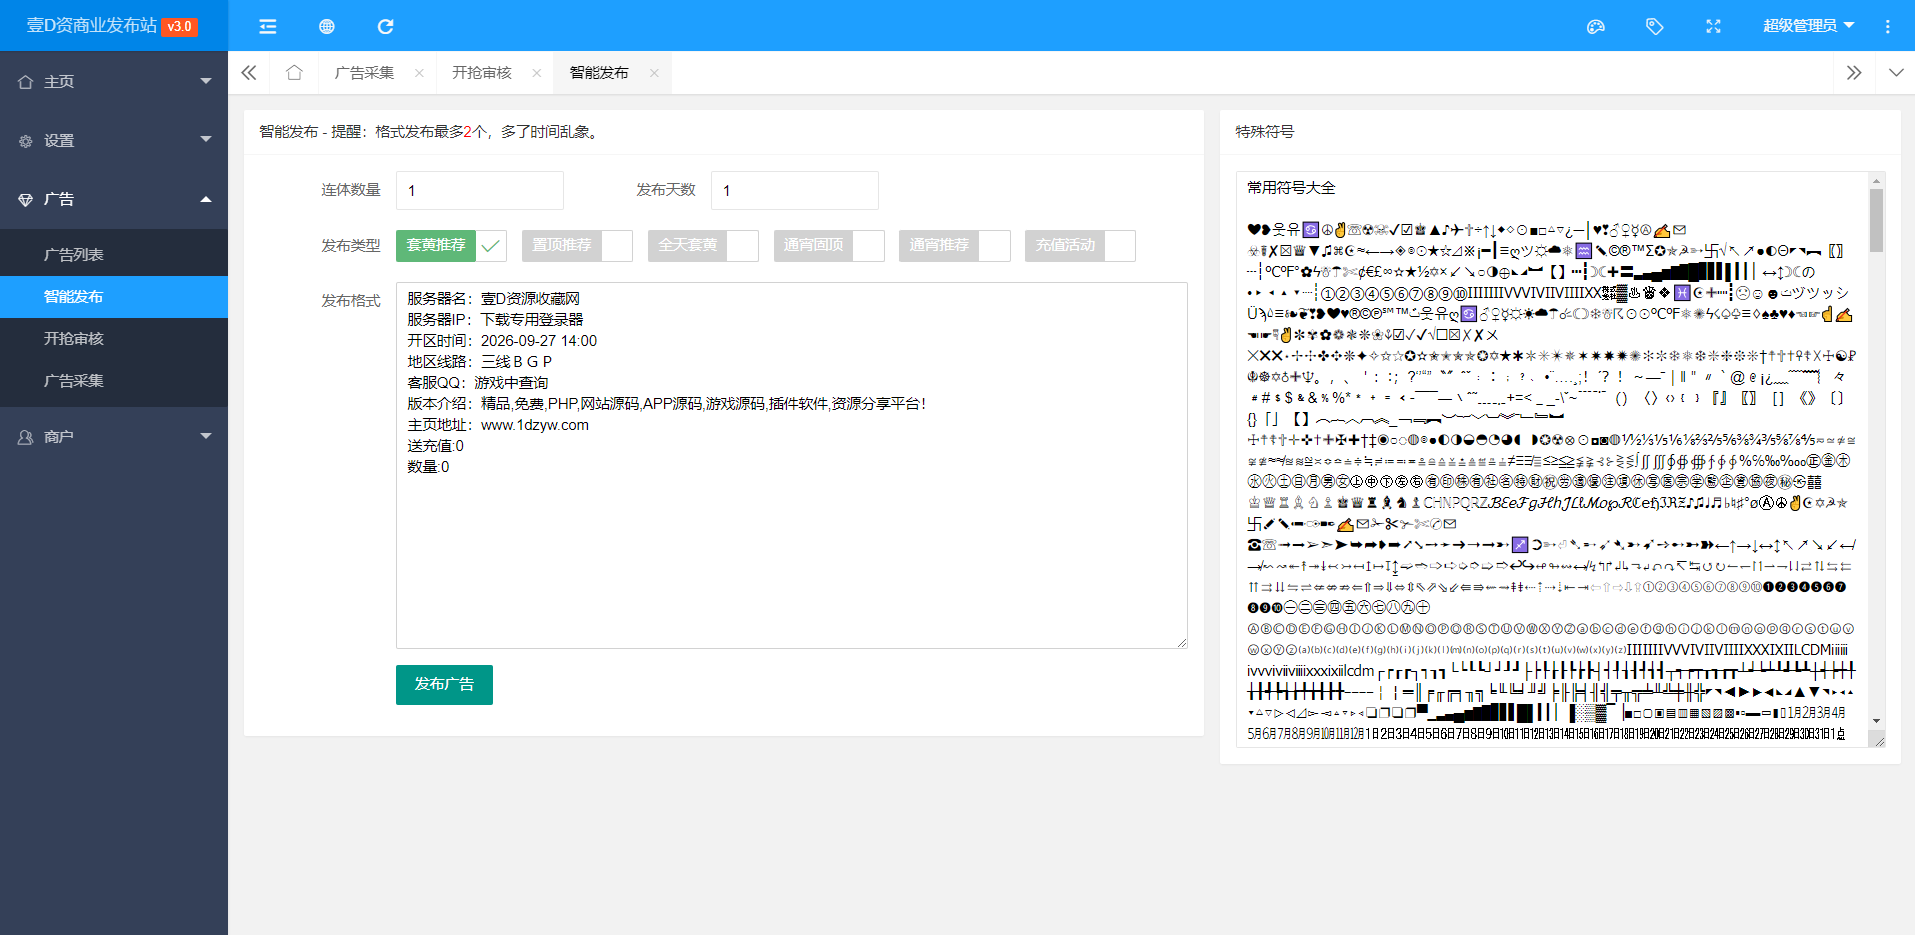Viewport: 1915px width, 935px height.
Task: Focus the 连体数量 input field
Action: pyautogui.click(x=480, y=190)
